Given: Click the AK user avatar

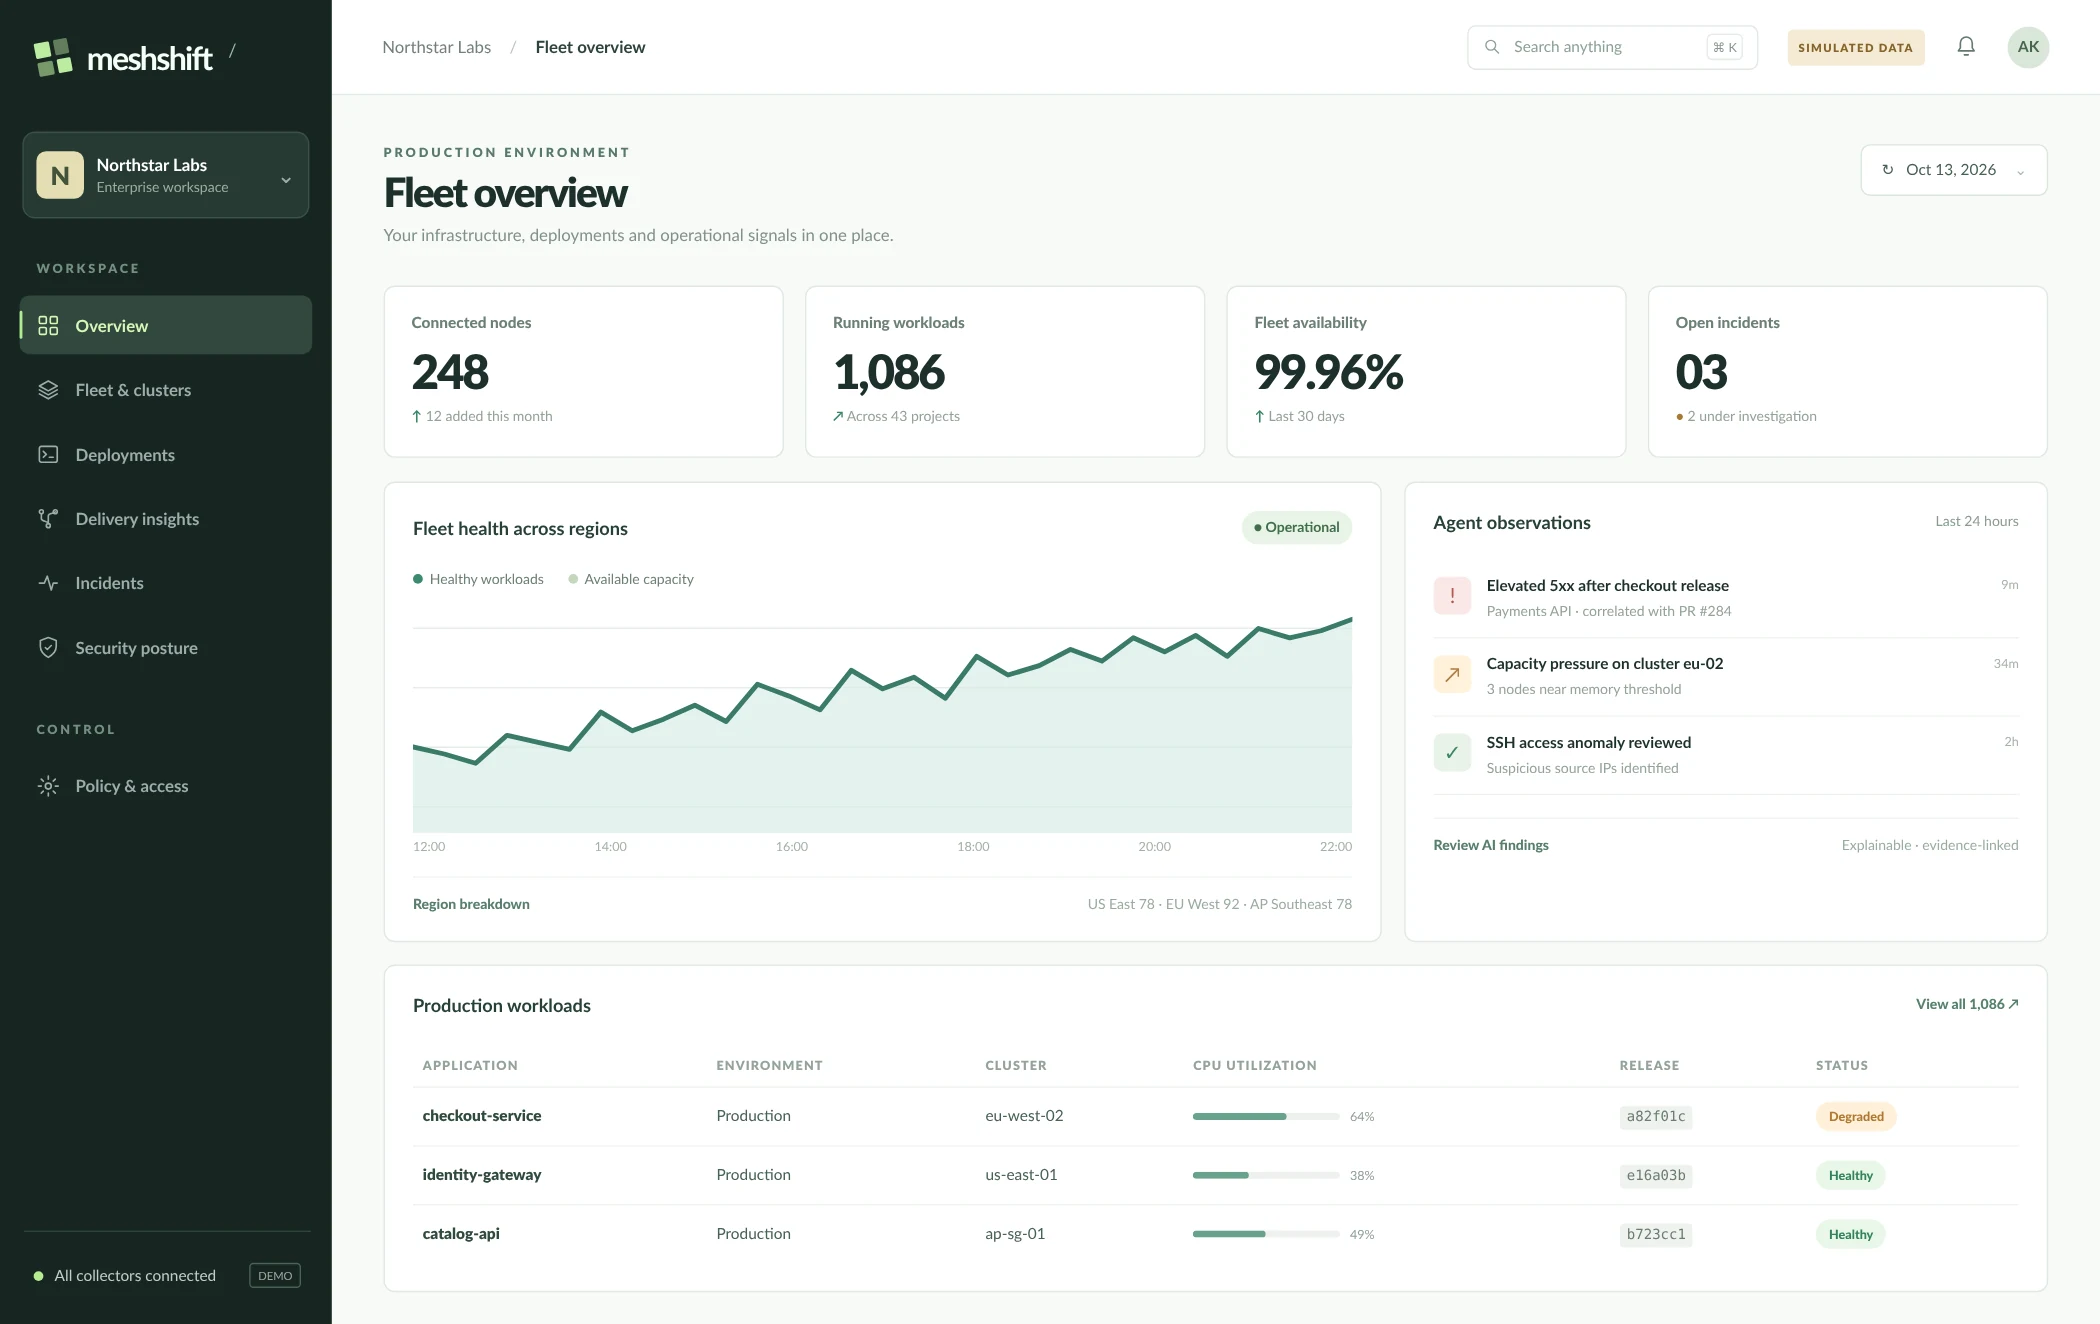Looking at the screenshot, I should coord(2028,47).
